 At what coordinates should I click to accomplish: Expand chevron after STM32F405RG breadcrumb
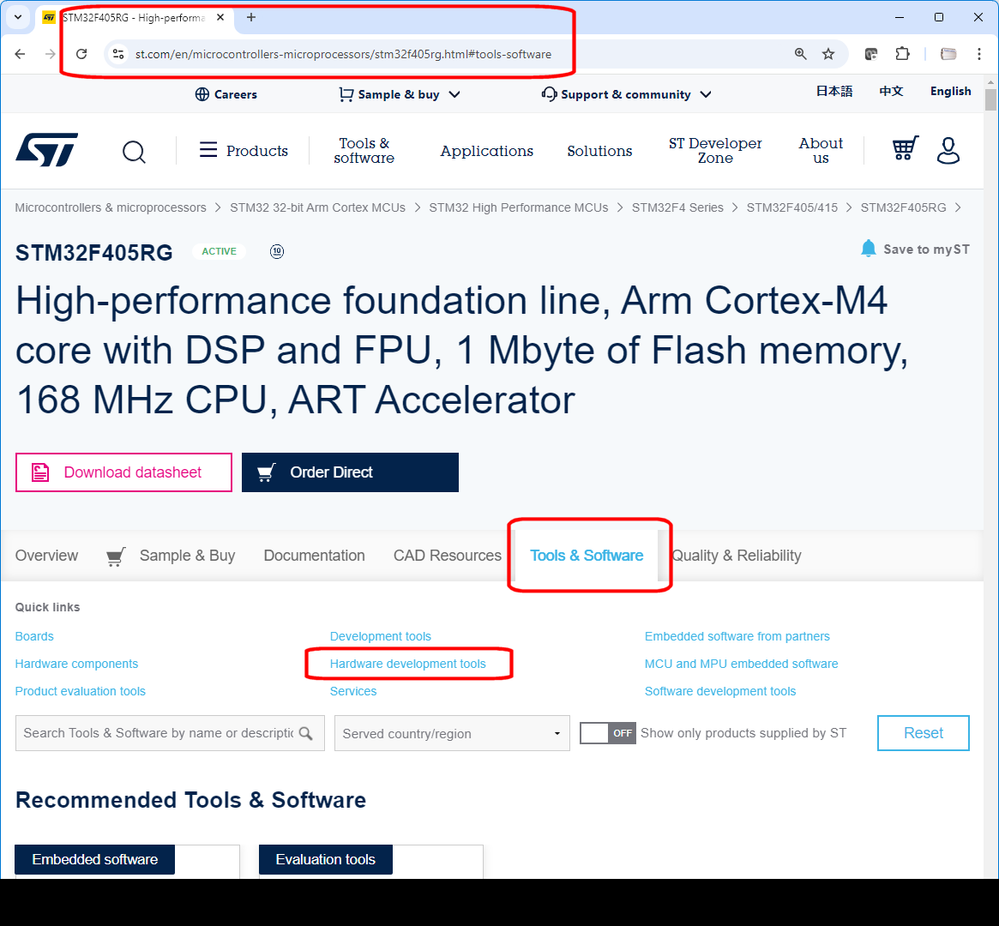[958, 208]
